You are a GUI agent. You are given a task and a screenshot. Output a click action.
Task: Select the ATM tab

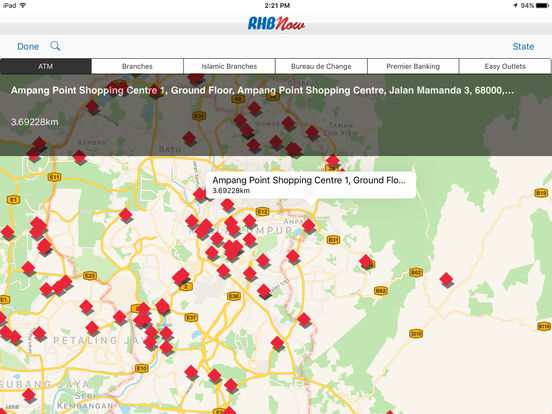[46, 66]
